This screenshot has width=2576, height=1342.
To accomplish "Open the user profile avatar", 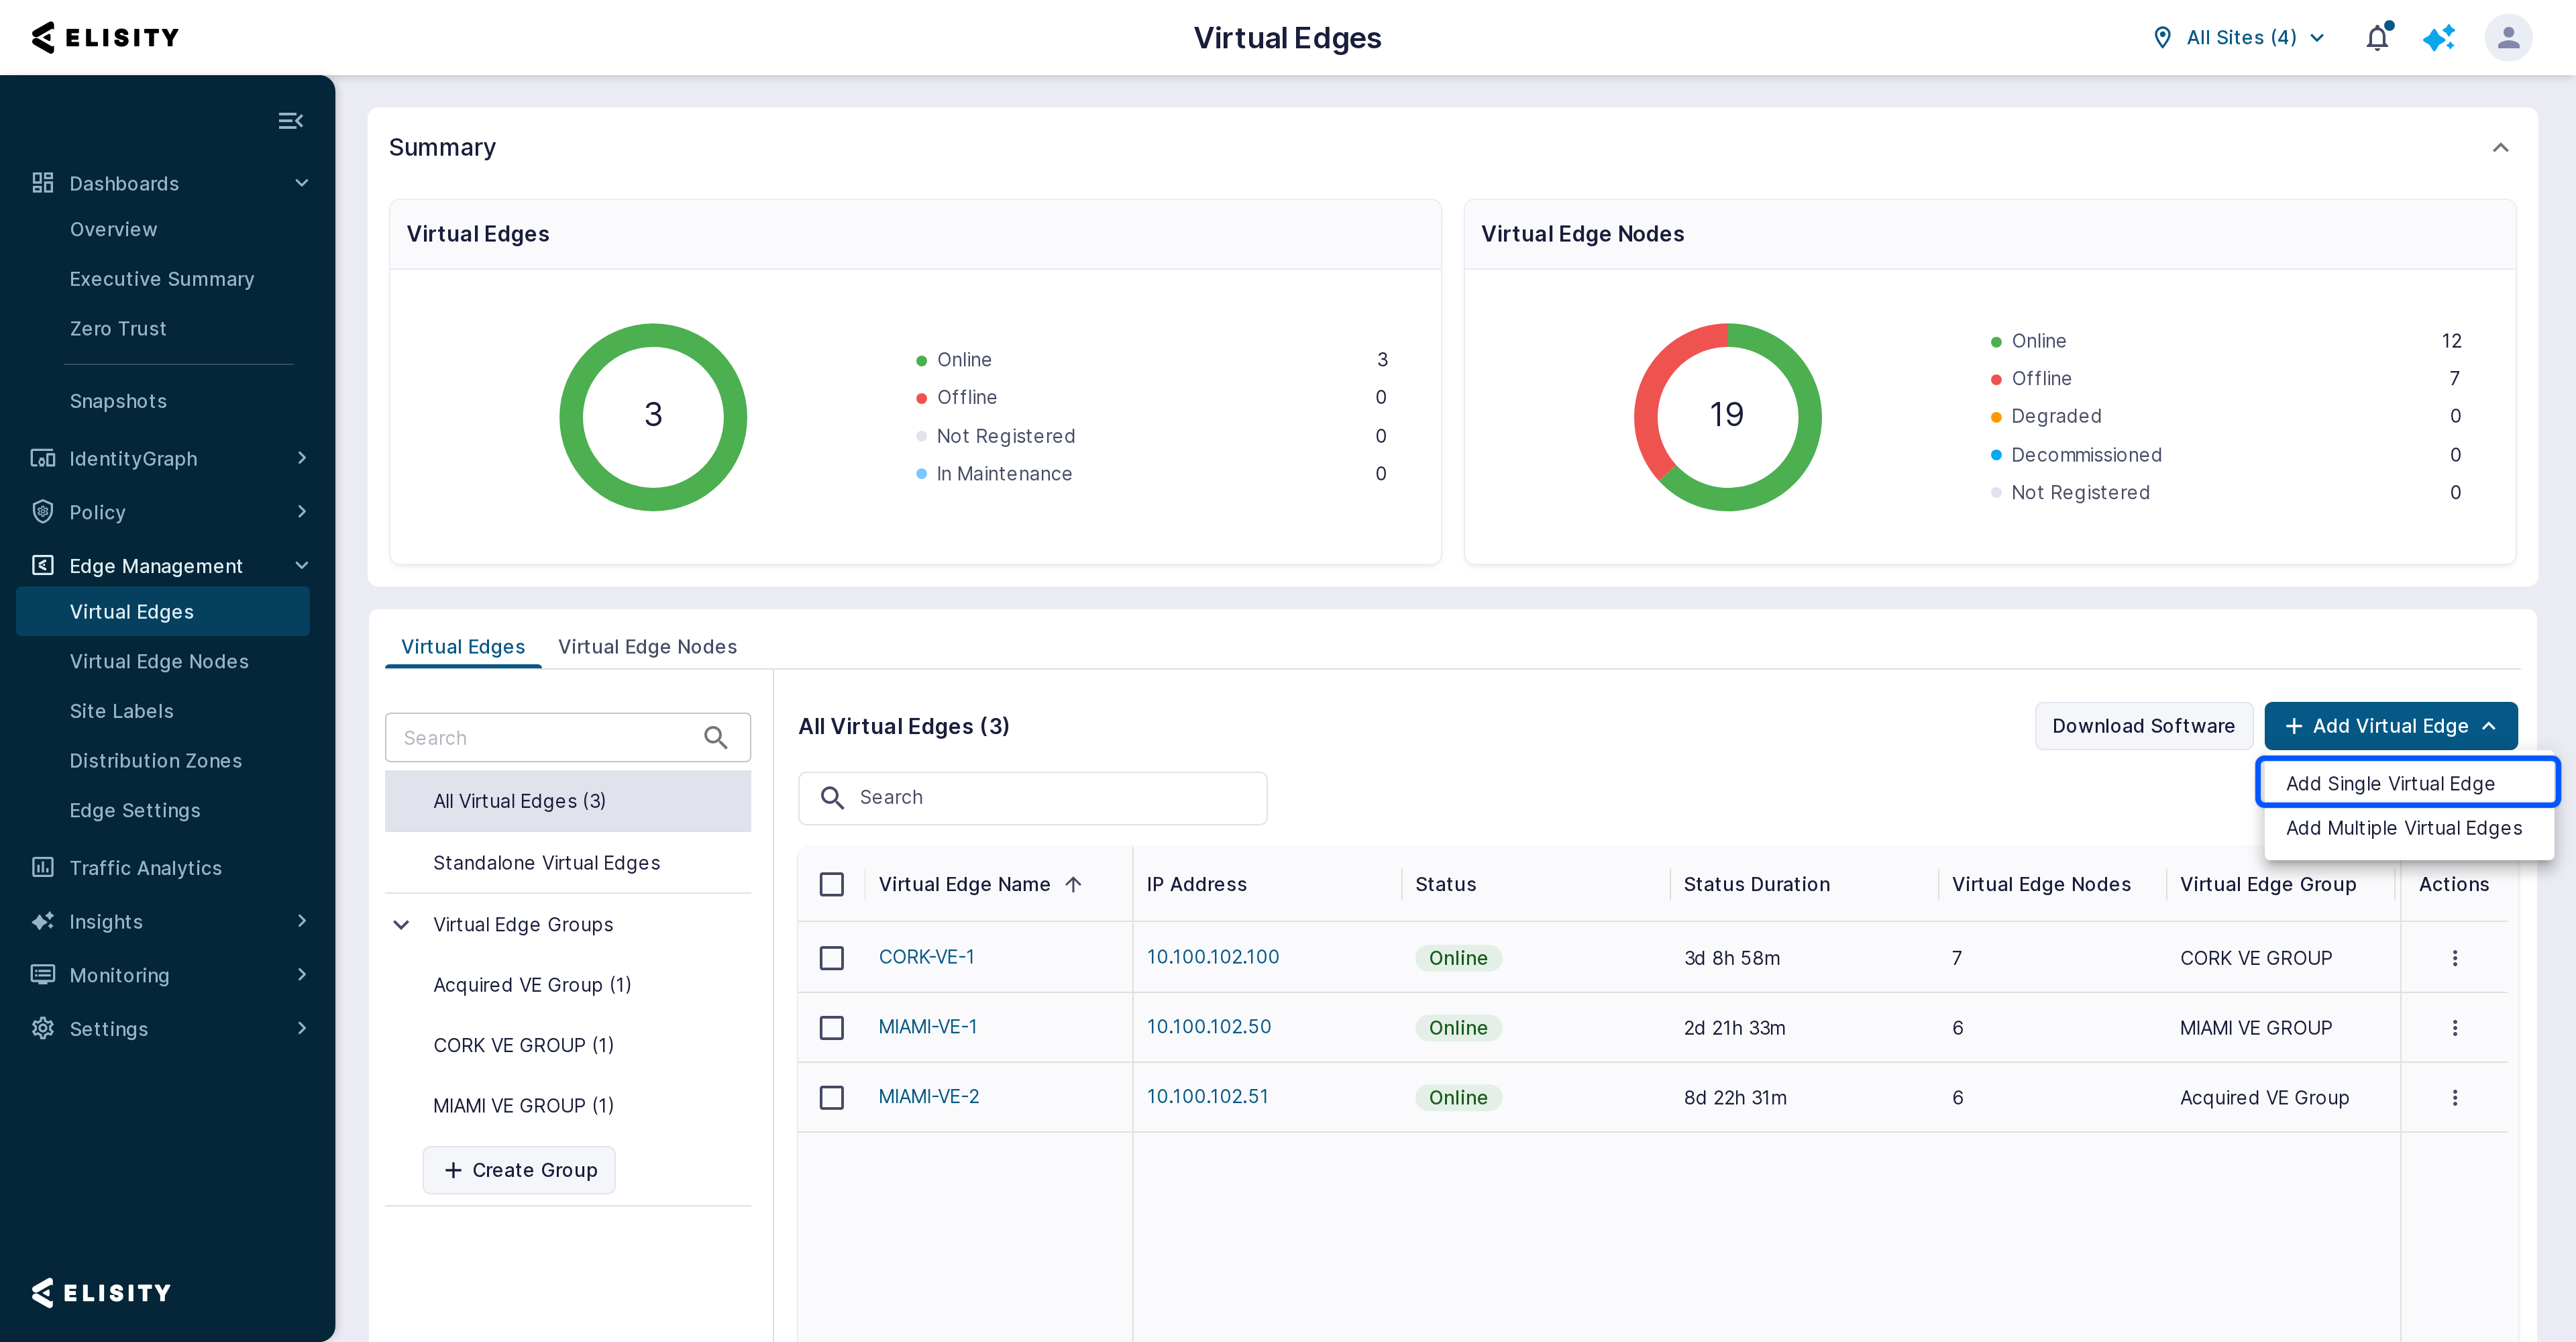I will point(2508,38).
